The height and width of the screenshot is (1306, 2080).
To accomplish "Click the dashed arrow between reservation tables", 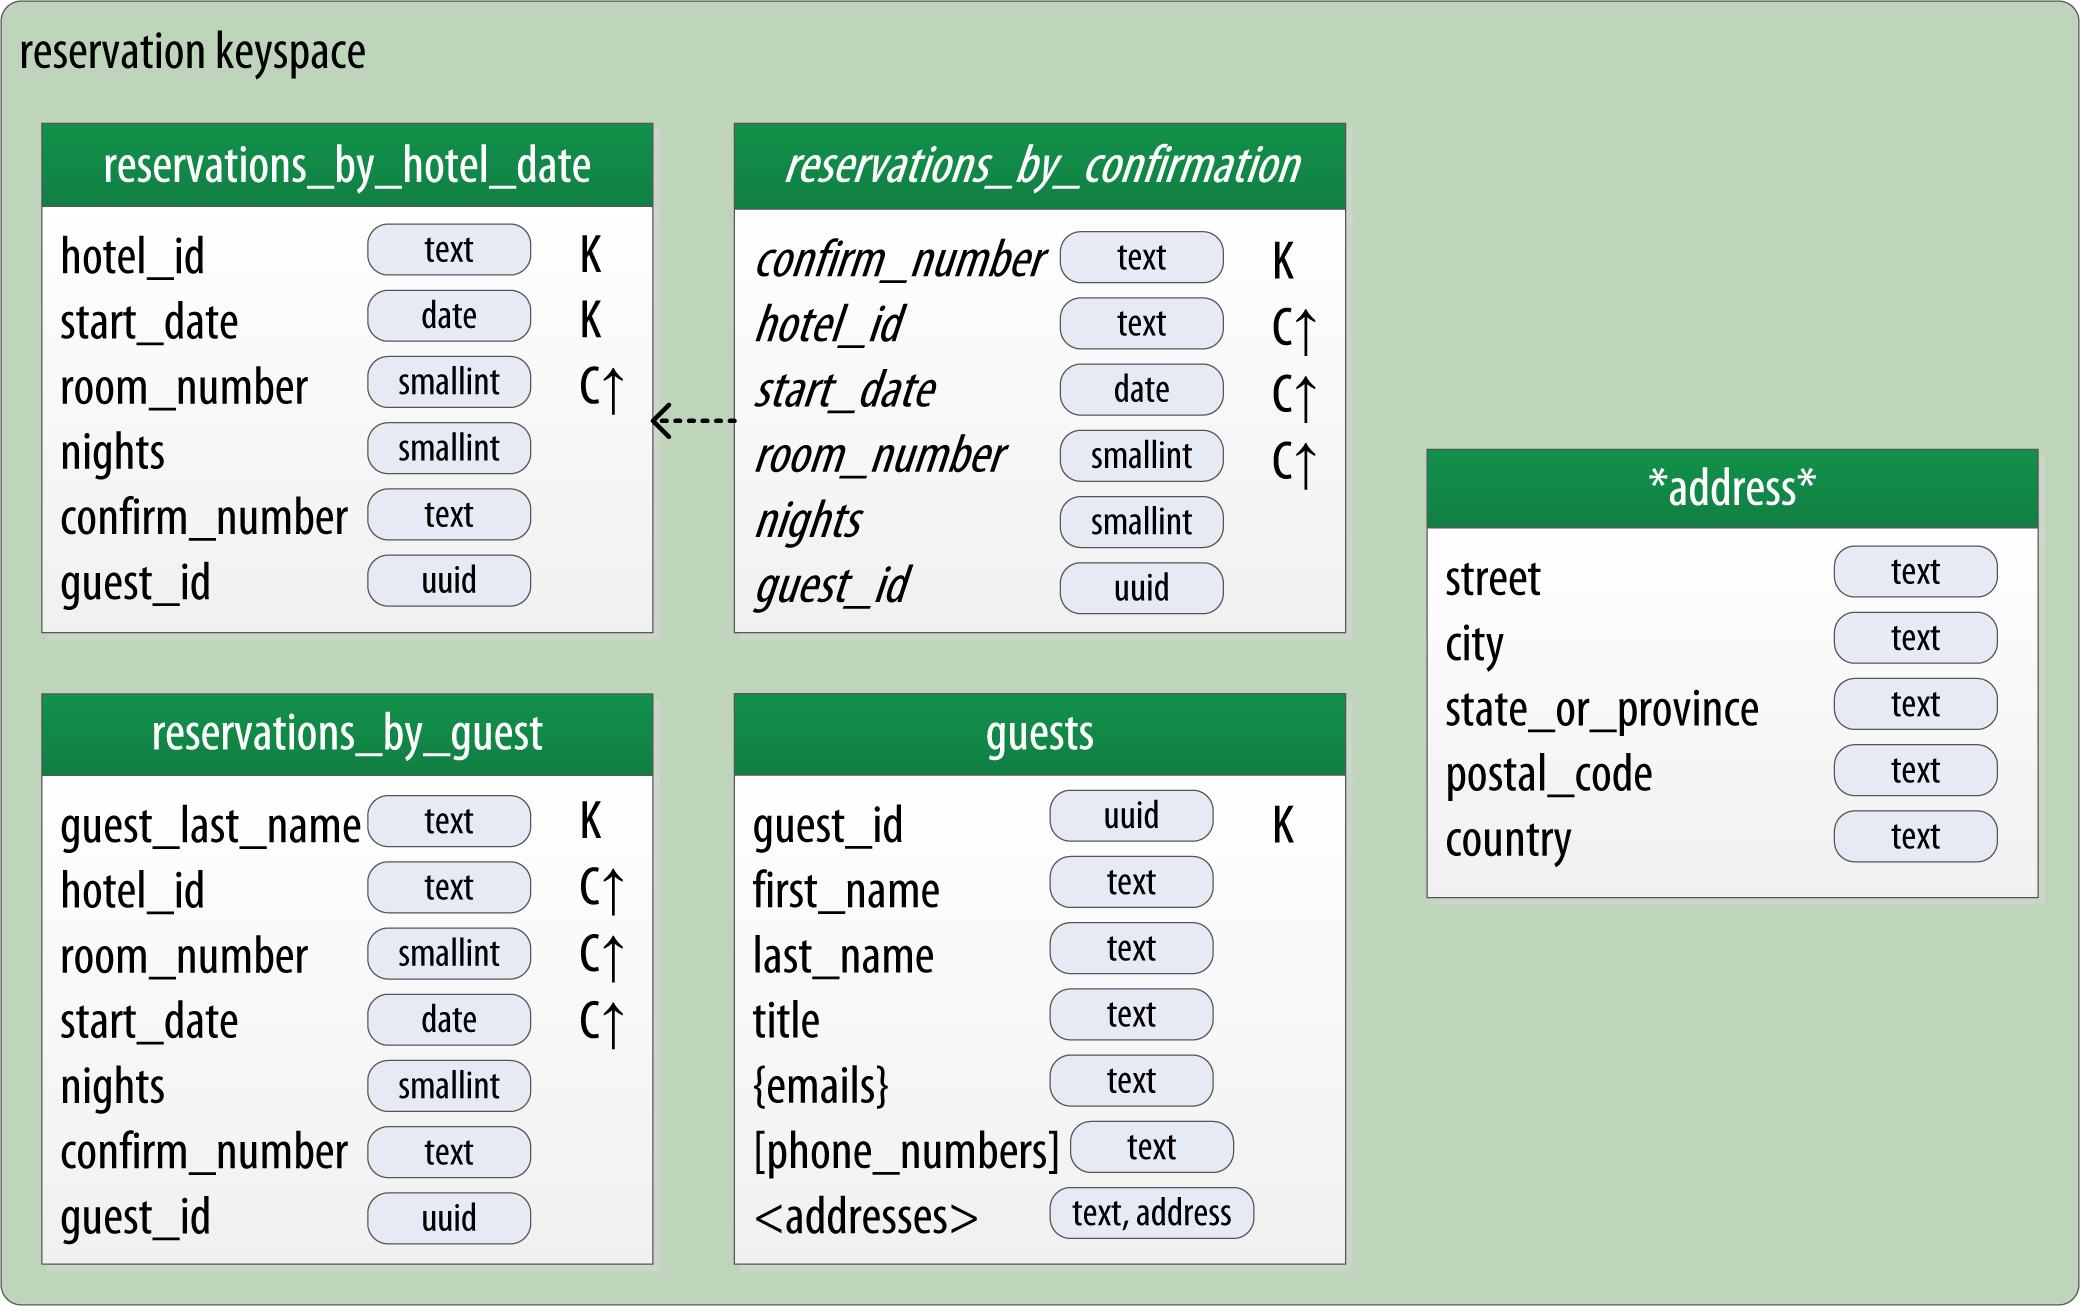I will pyautogui.click(x=693, y=420).
